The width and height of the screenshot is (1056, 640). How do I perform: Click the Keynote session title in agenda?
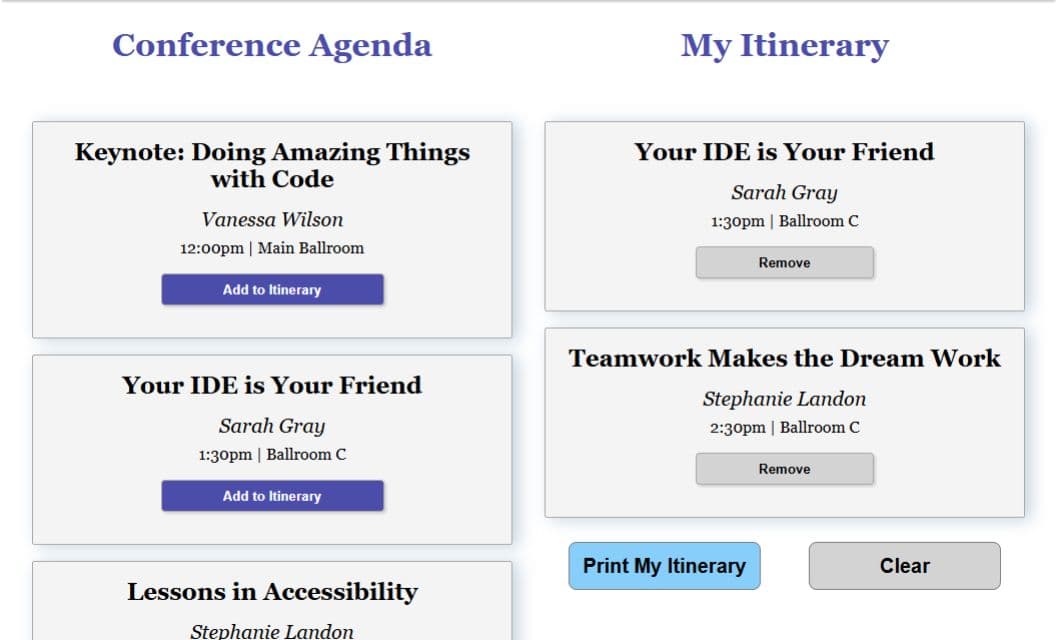(x=272, y=166)
